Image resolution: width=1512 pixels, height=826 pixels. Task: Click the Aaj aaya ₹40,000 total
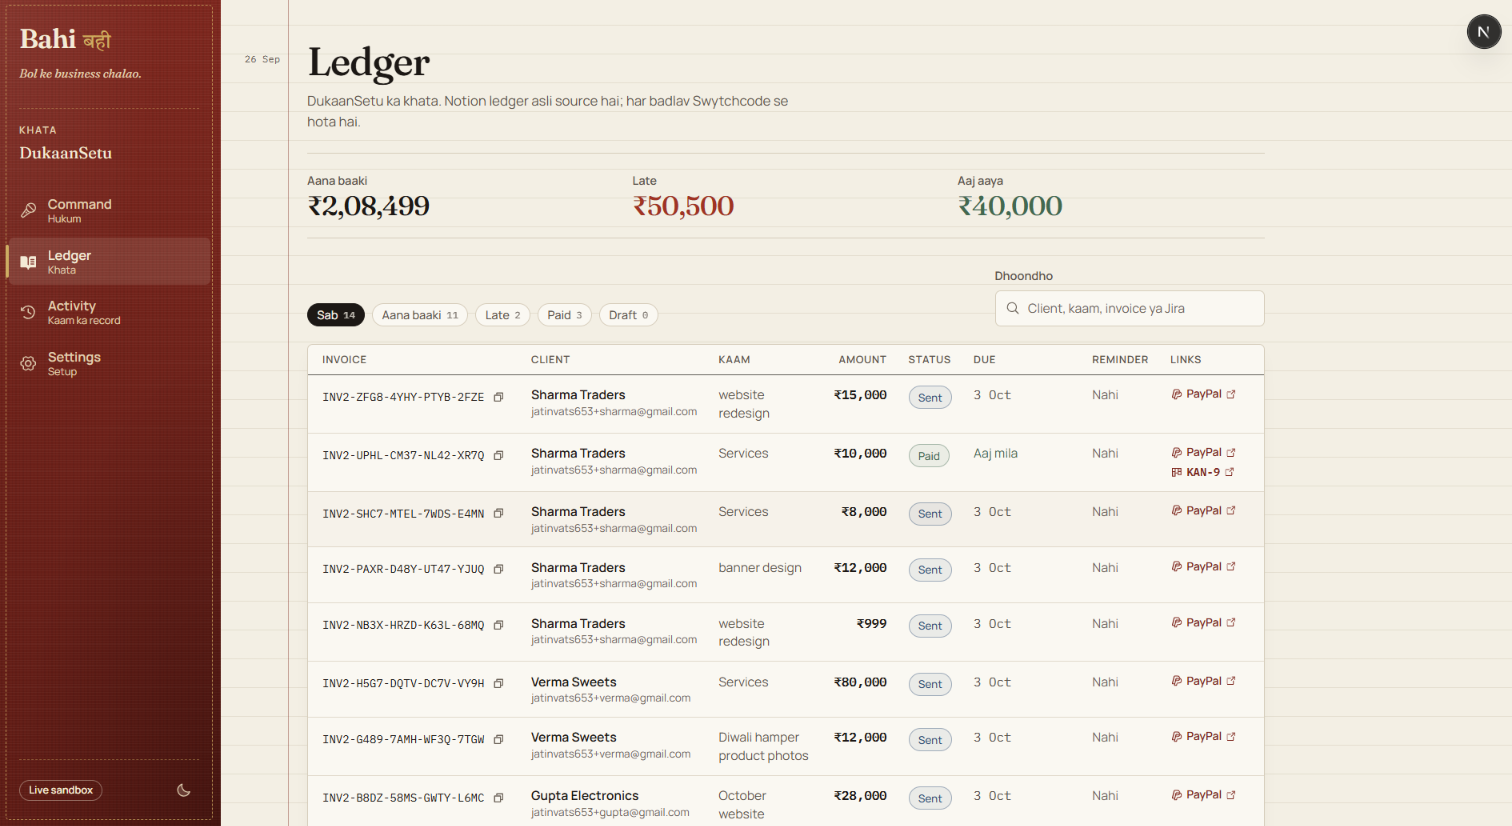[1010, 206]
